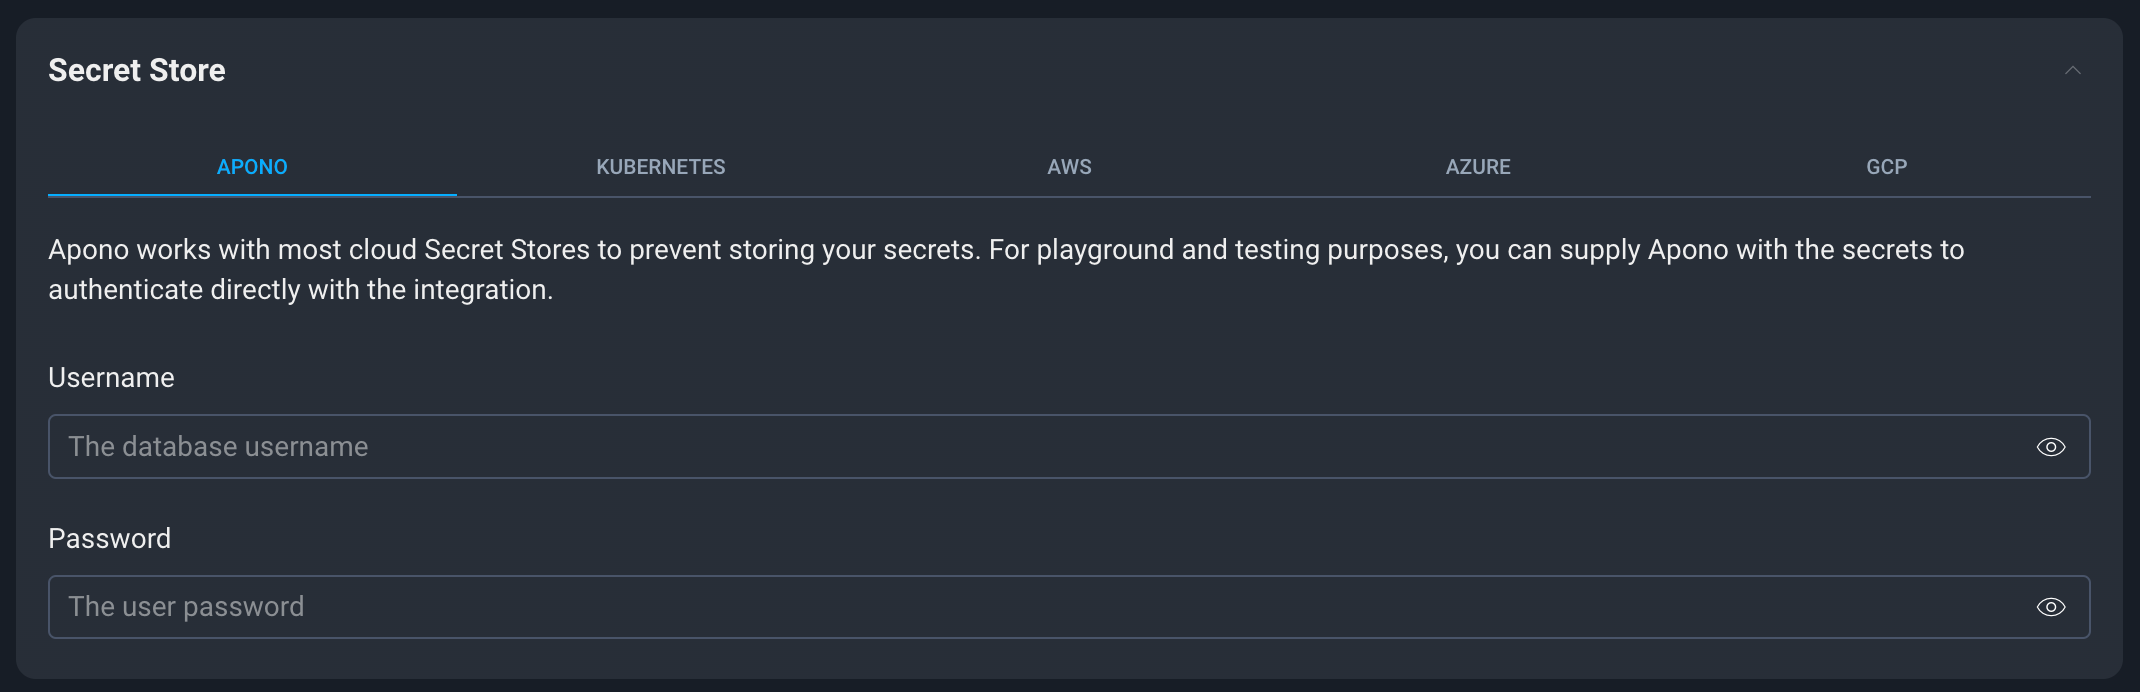Click the Apono secret stores description text
2140x692 pixels.
pyautogui.click(x=1006, y=270)
